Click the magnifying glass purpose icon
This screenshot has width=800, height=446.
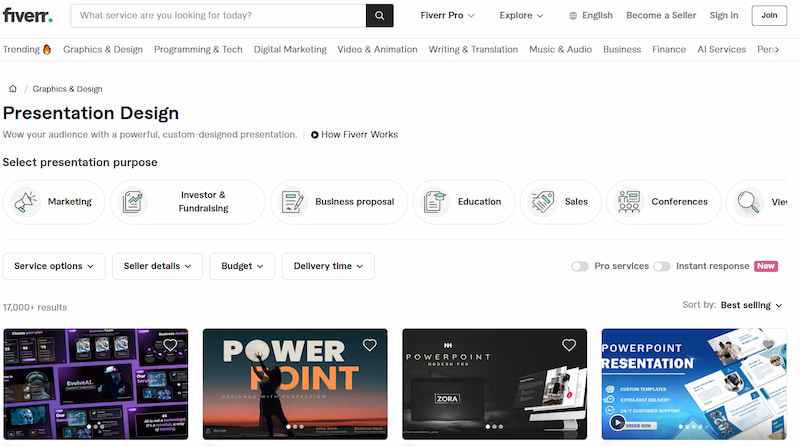748,202
